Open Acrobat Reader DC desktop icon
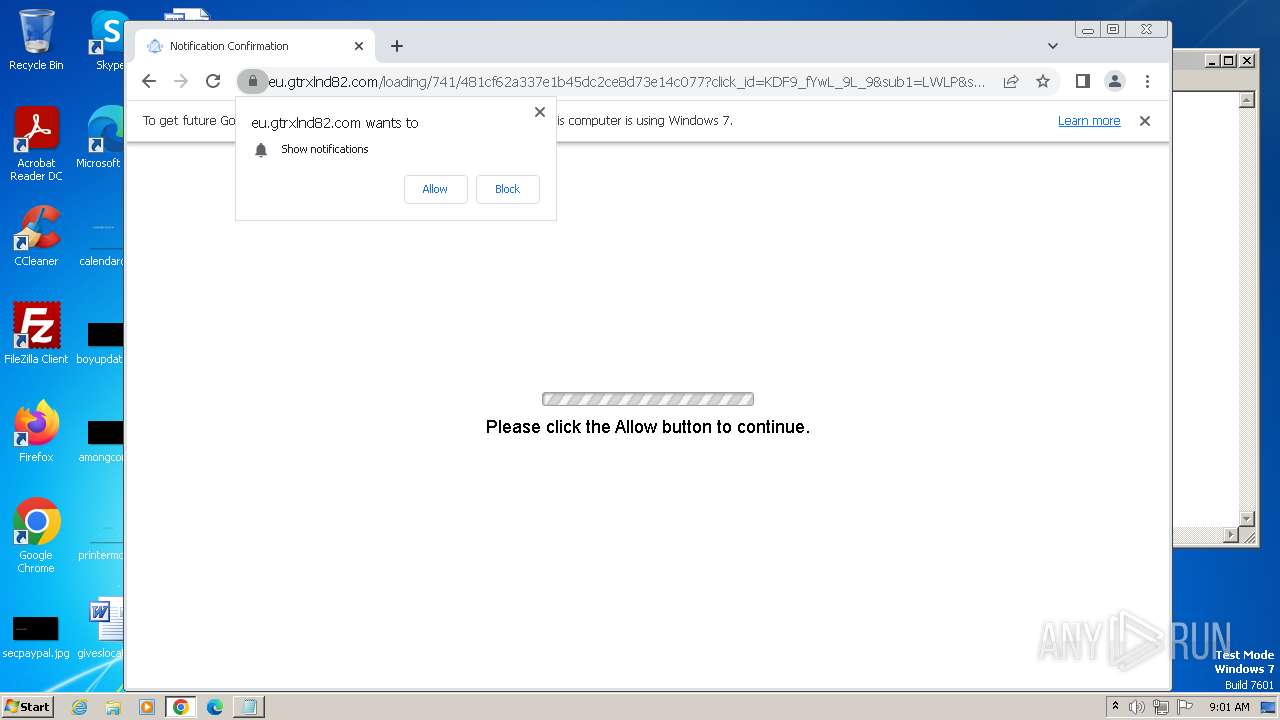 pyautogui.click(x=36, y=145)
